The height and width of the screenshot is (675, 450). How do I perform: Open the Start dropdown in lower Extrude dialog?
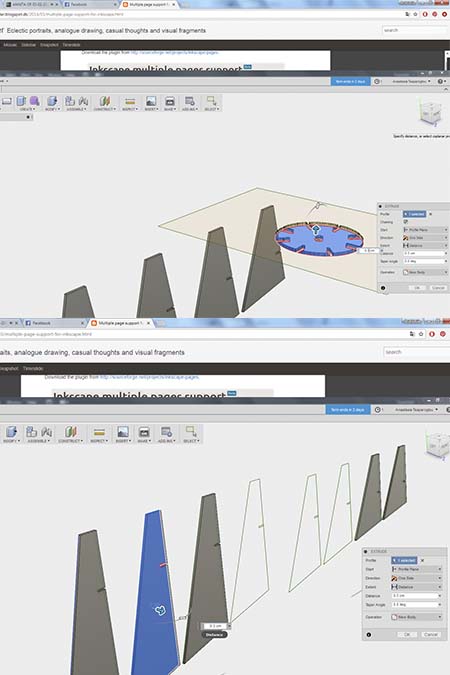tap(416, 569)
